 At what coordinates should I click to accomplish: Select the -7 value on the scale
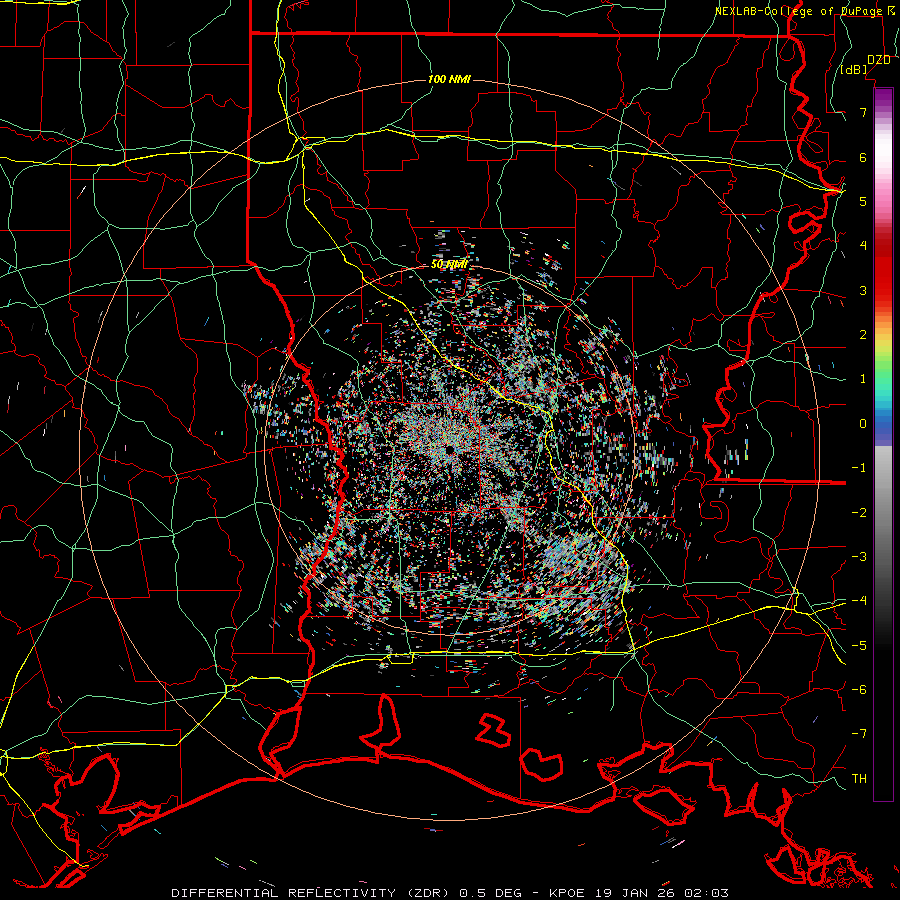pyautogui.click(x=859, y=734)
